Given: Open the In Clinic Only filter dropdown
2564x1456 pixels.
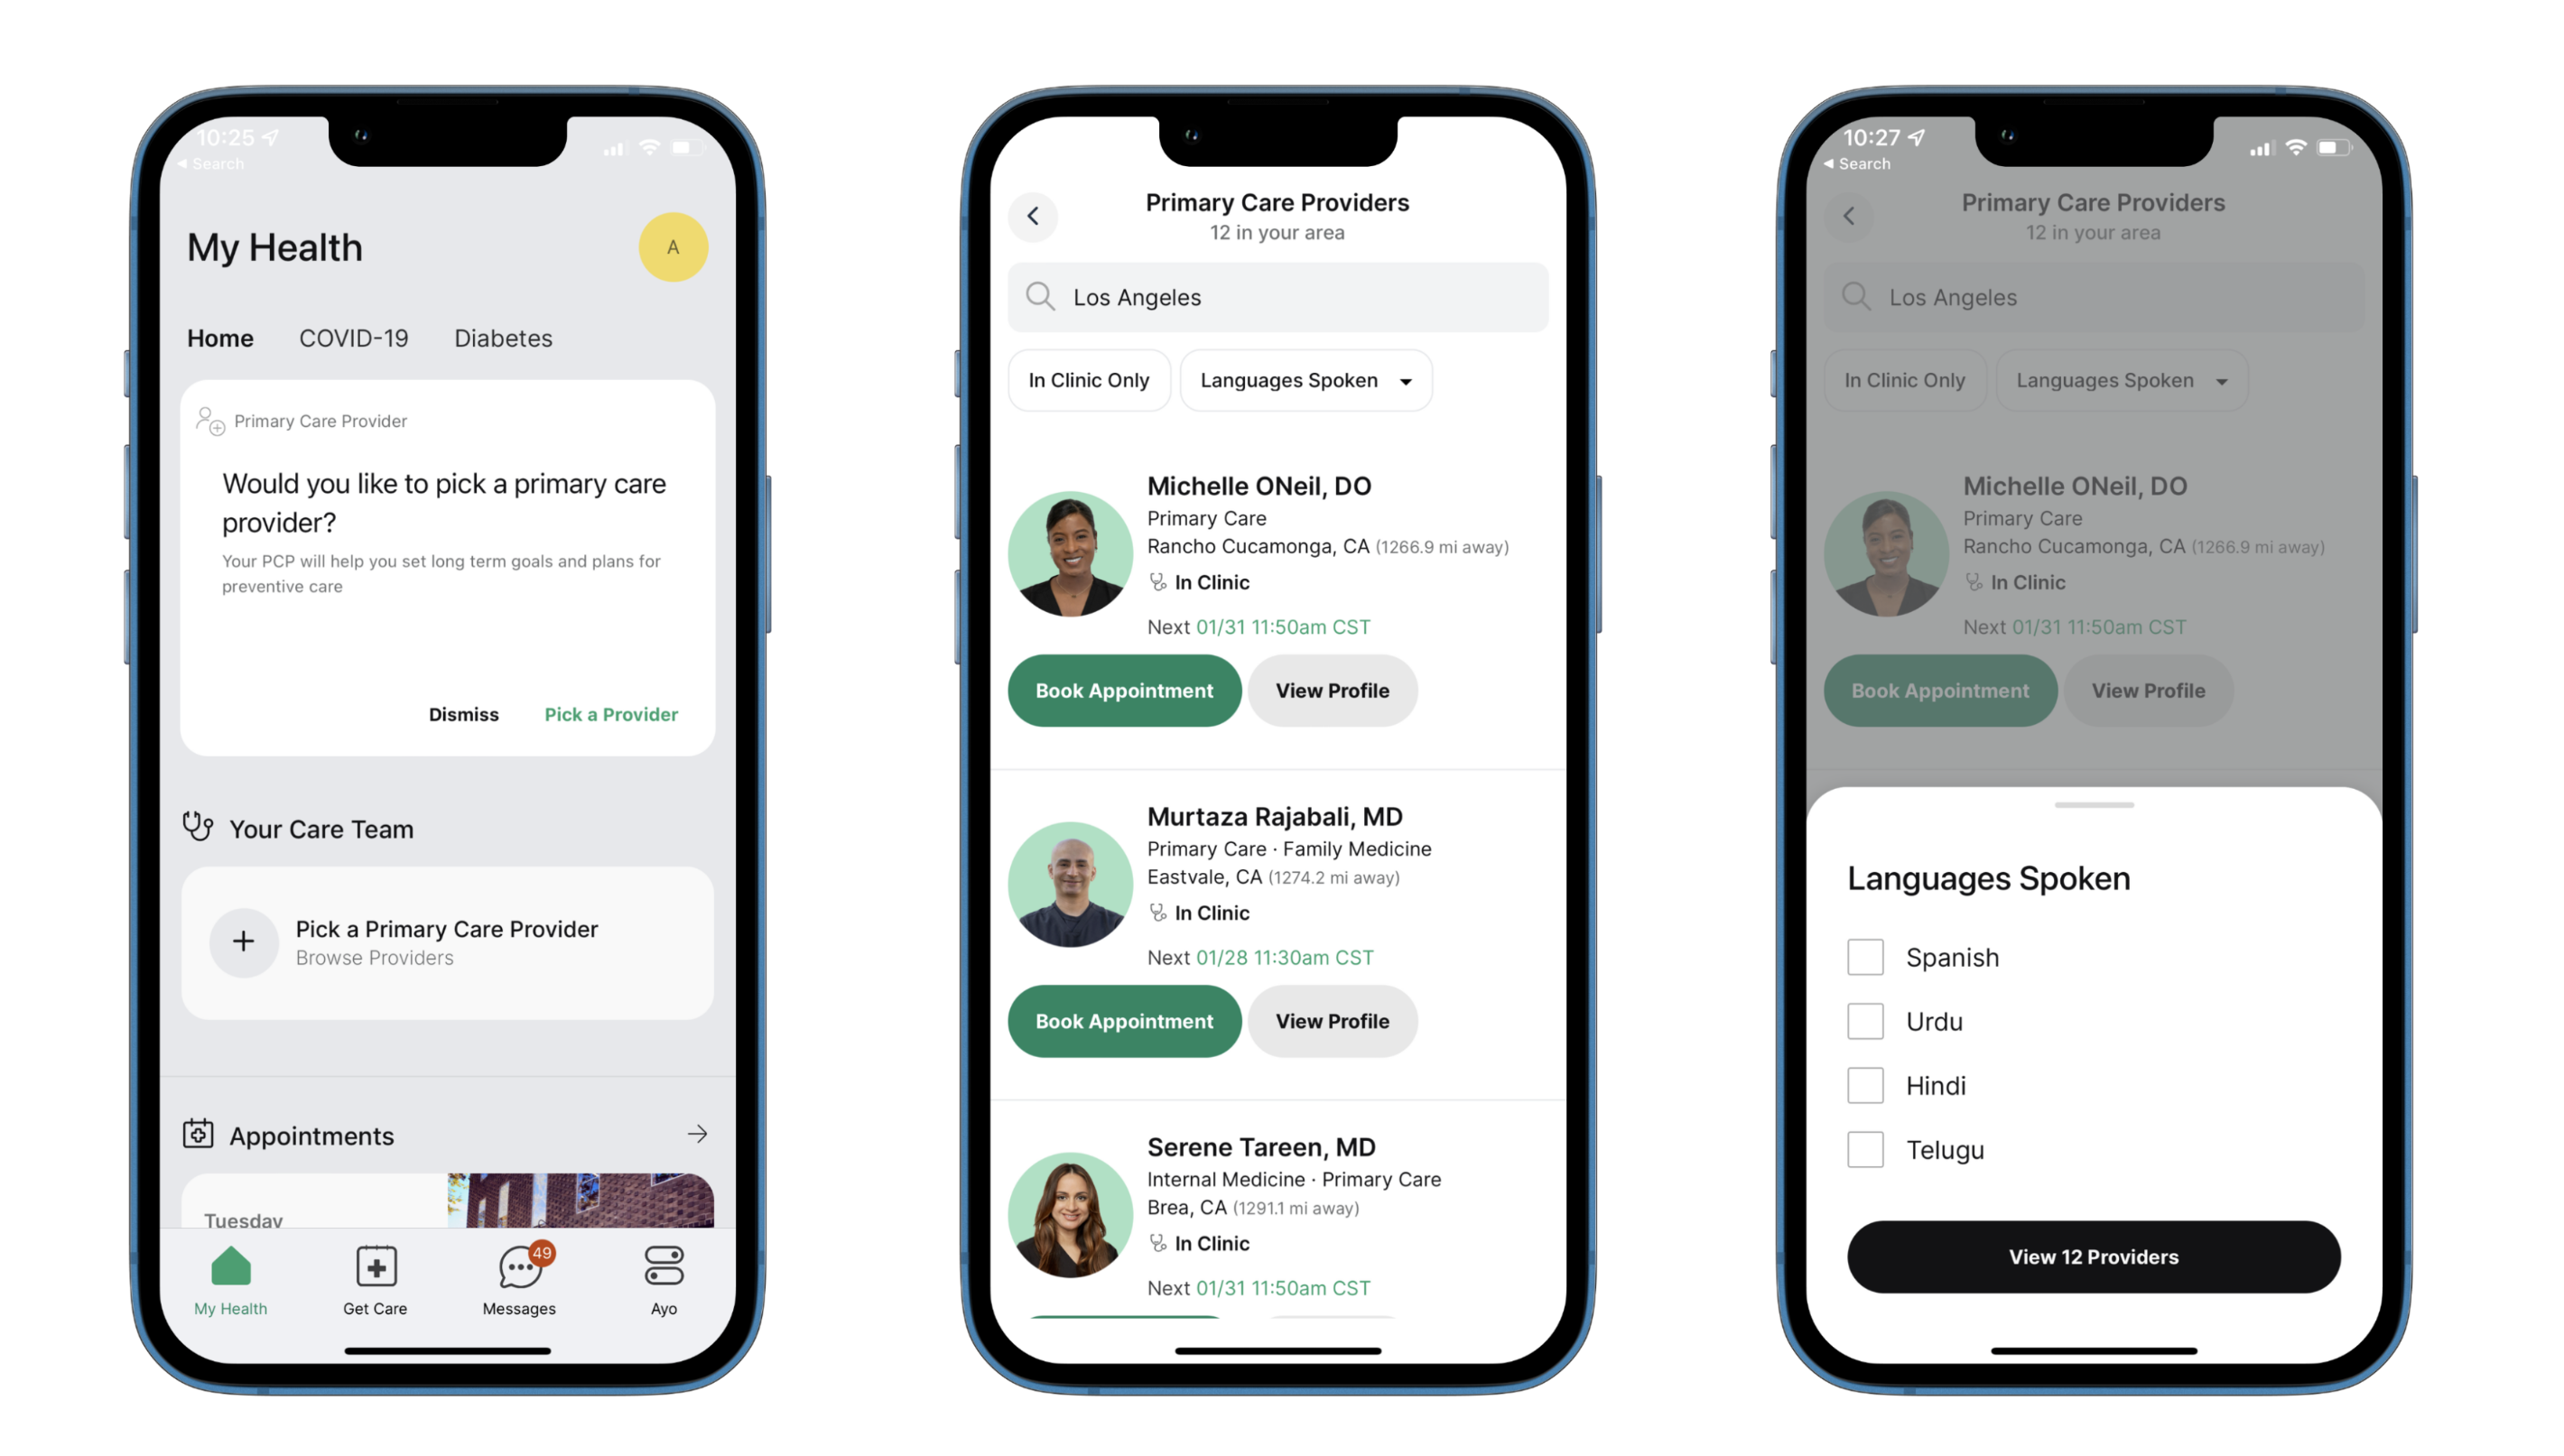Looking at the screenshot, I should tap(1086, 380).
